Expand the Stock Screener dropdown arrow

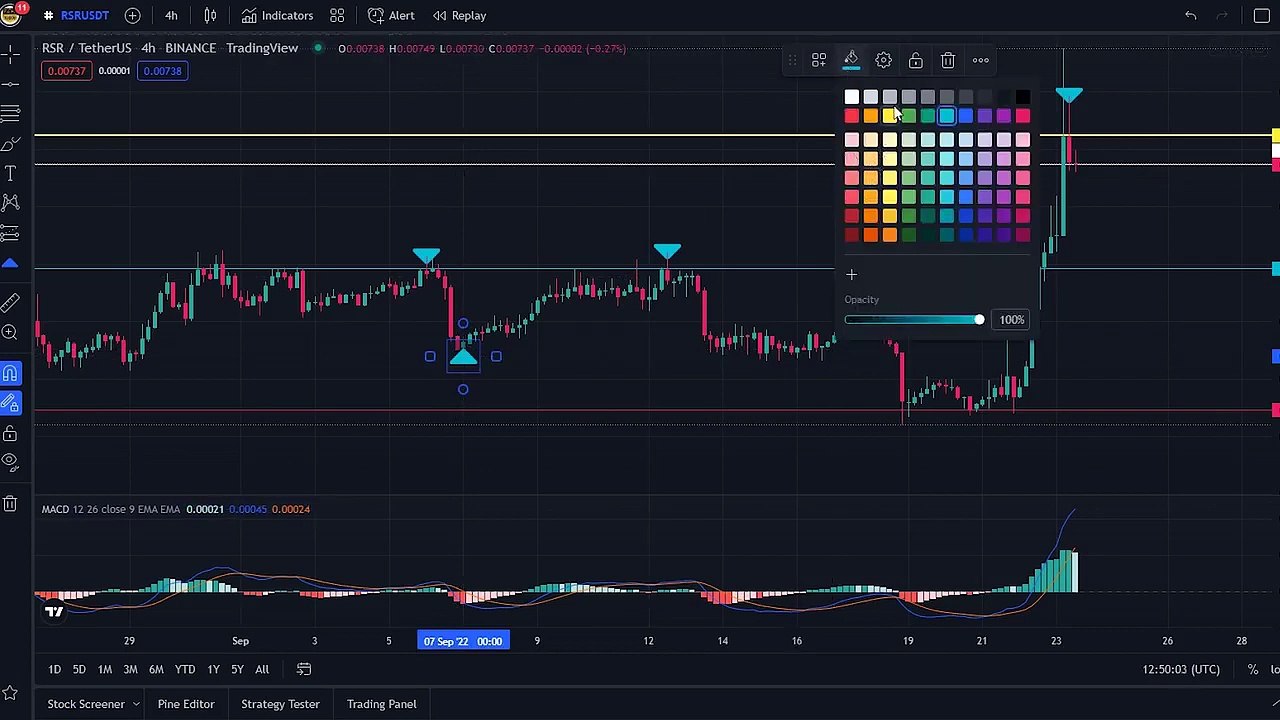(x=136, y=704)
